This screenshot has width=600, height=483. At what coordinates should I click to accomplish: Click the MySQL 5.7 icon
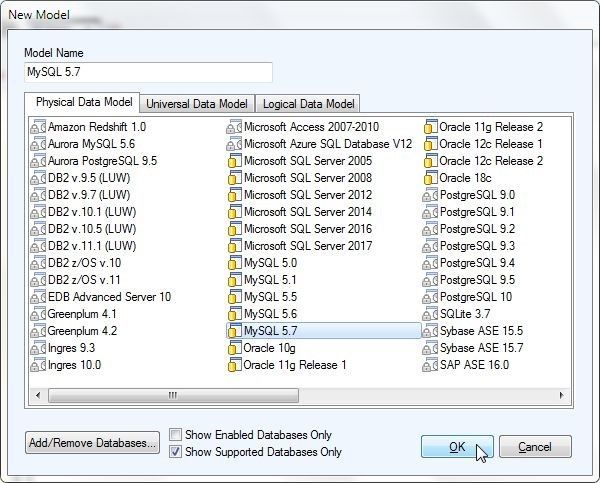pos(234,331)
